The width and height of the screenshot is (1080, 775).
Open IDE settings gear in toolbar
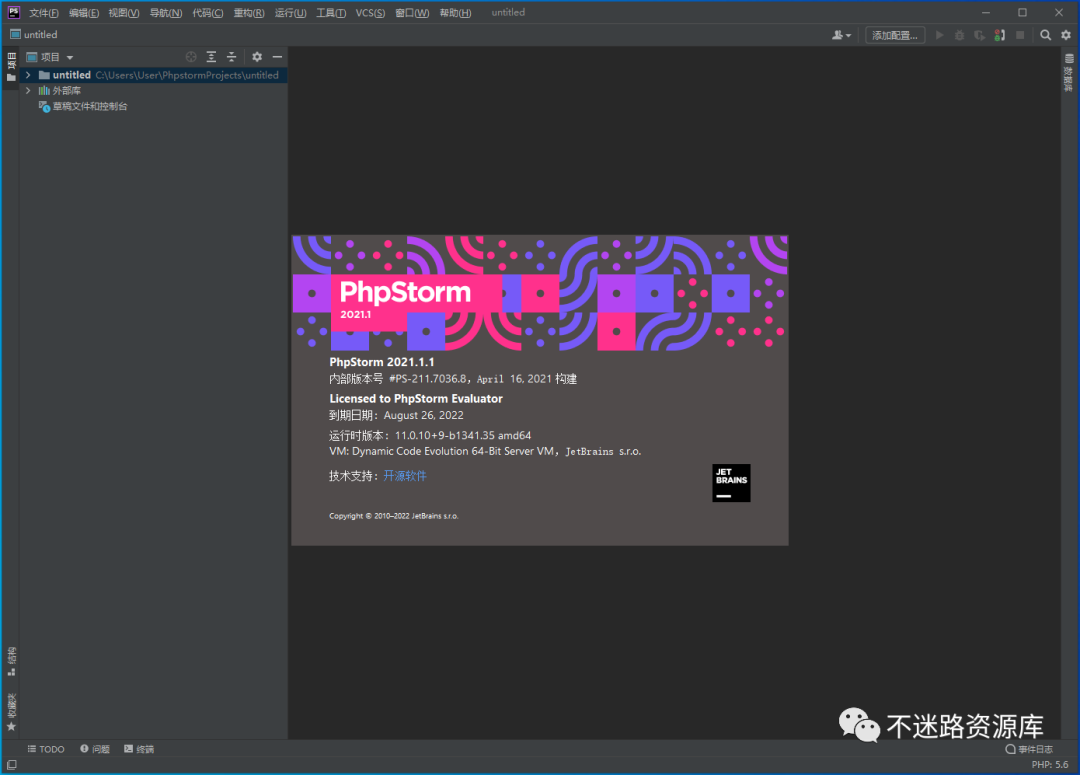pos(1066,35)
